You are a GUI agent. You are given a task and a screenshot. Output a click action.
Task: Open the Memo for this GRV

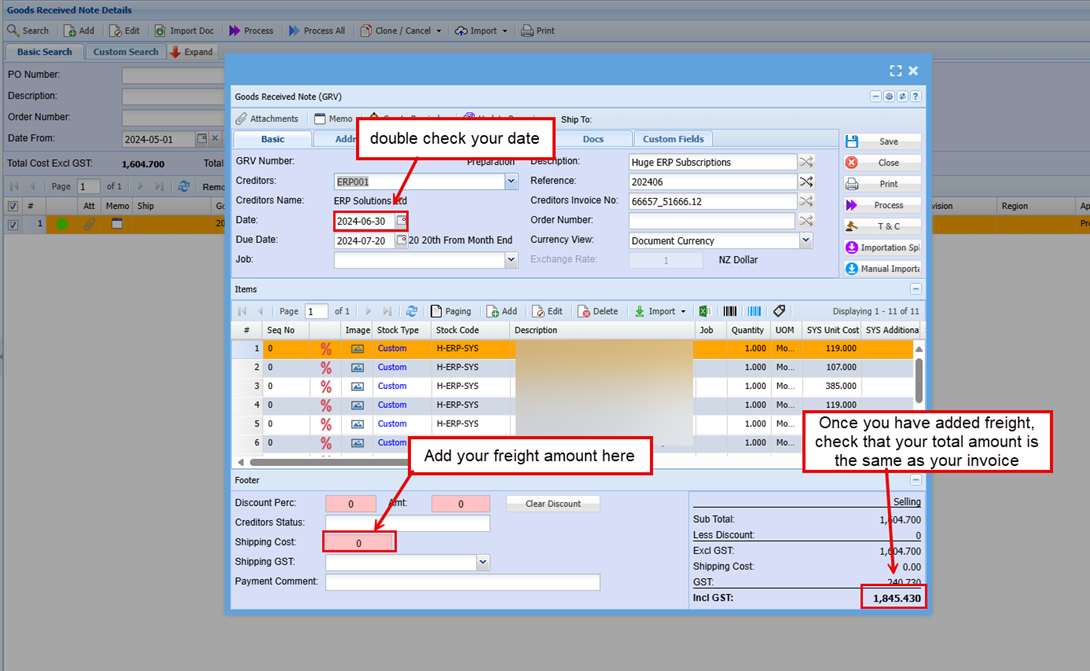(333, 119)
